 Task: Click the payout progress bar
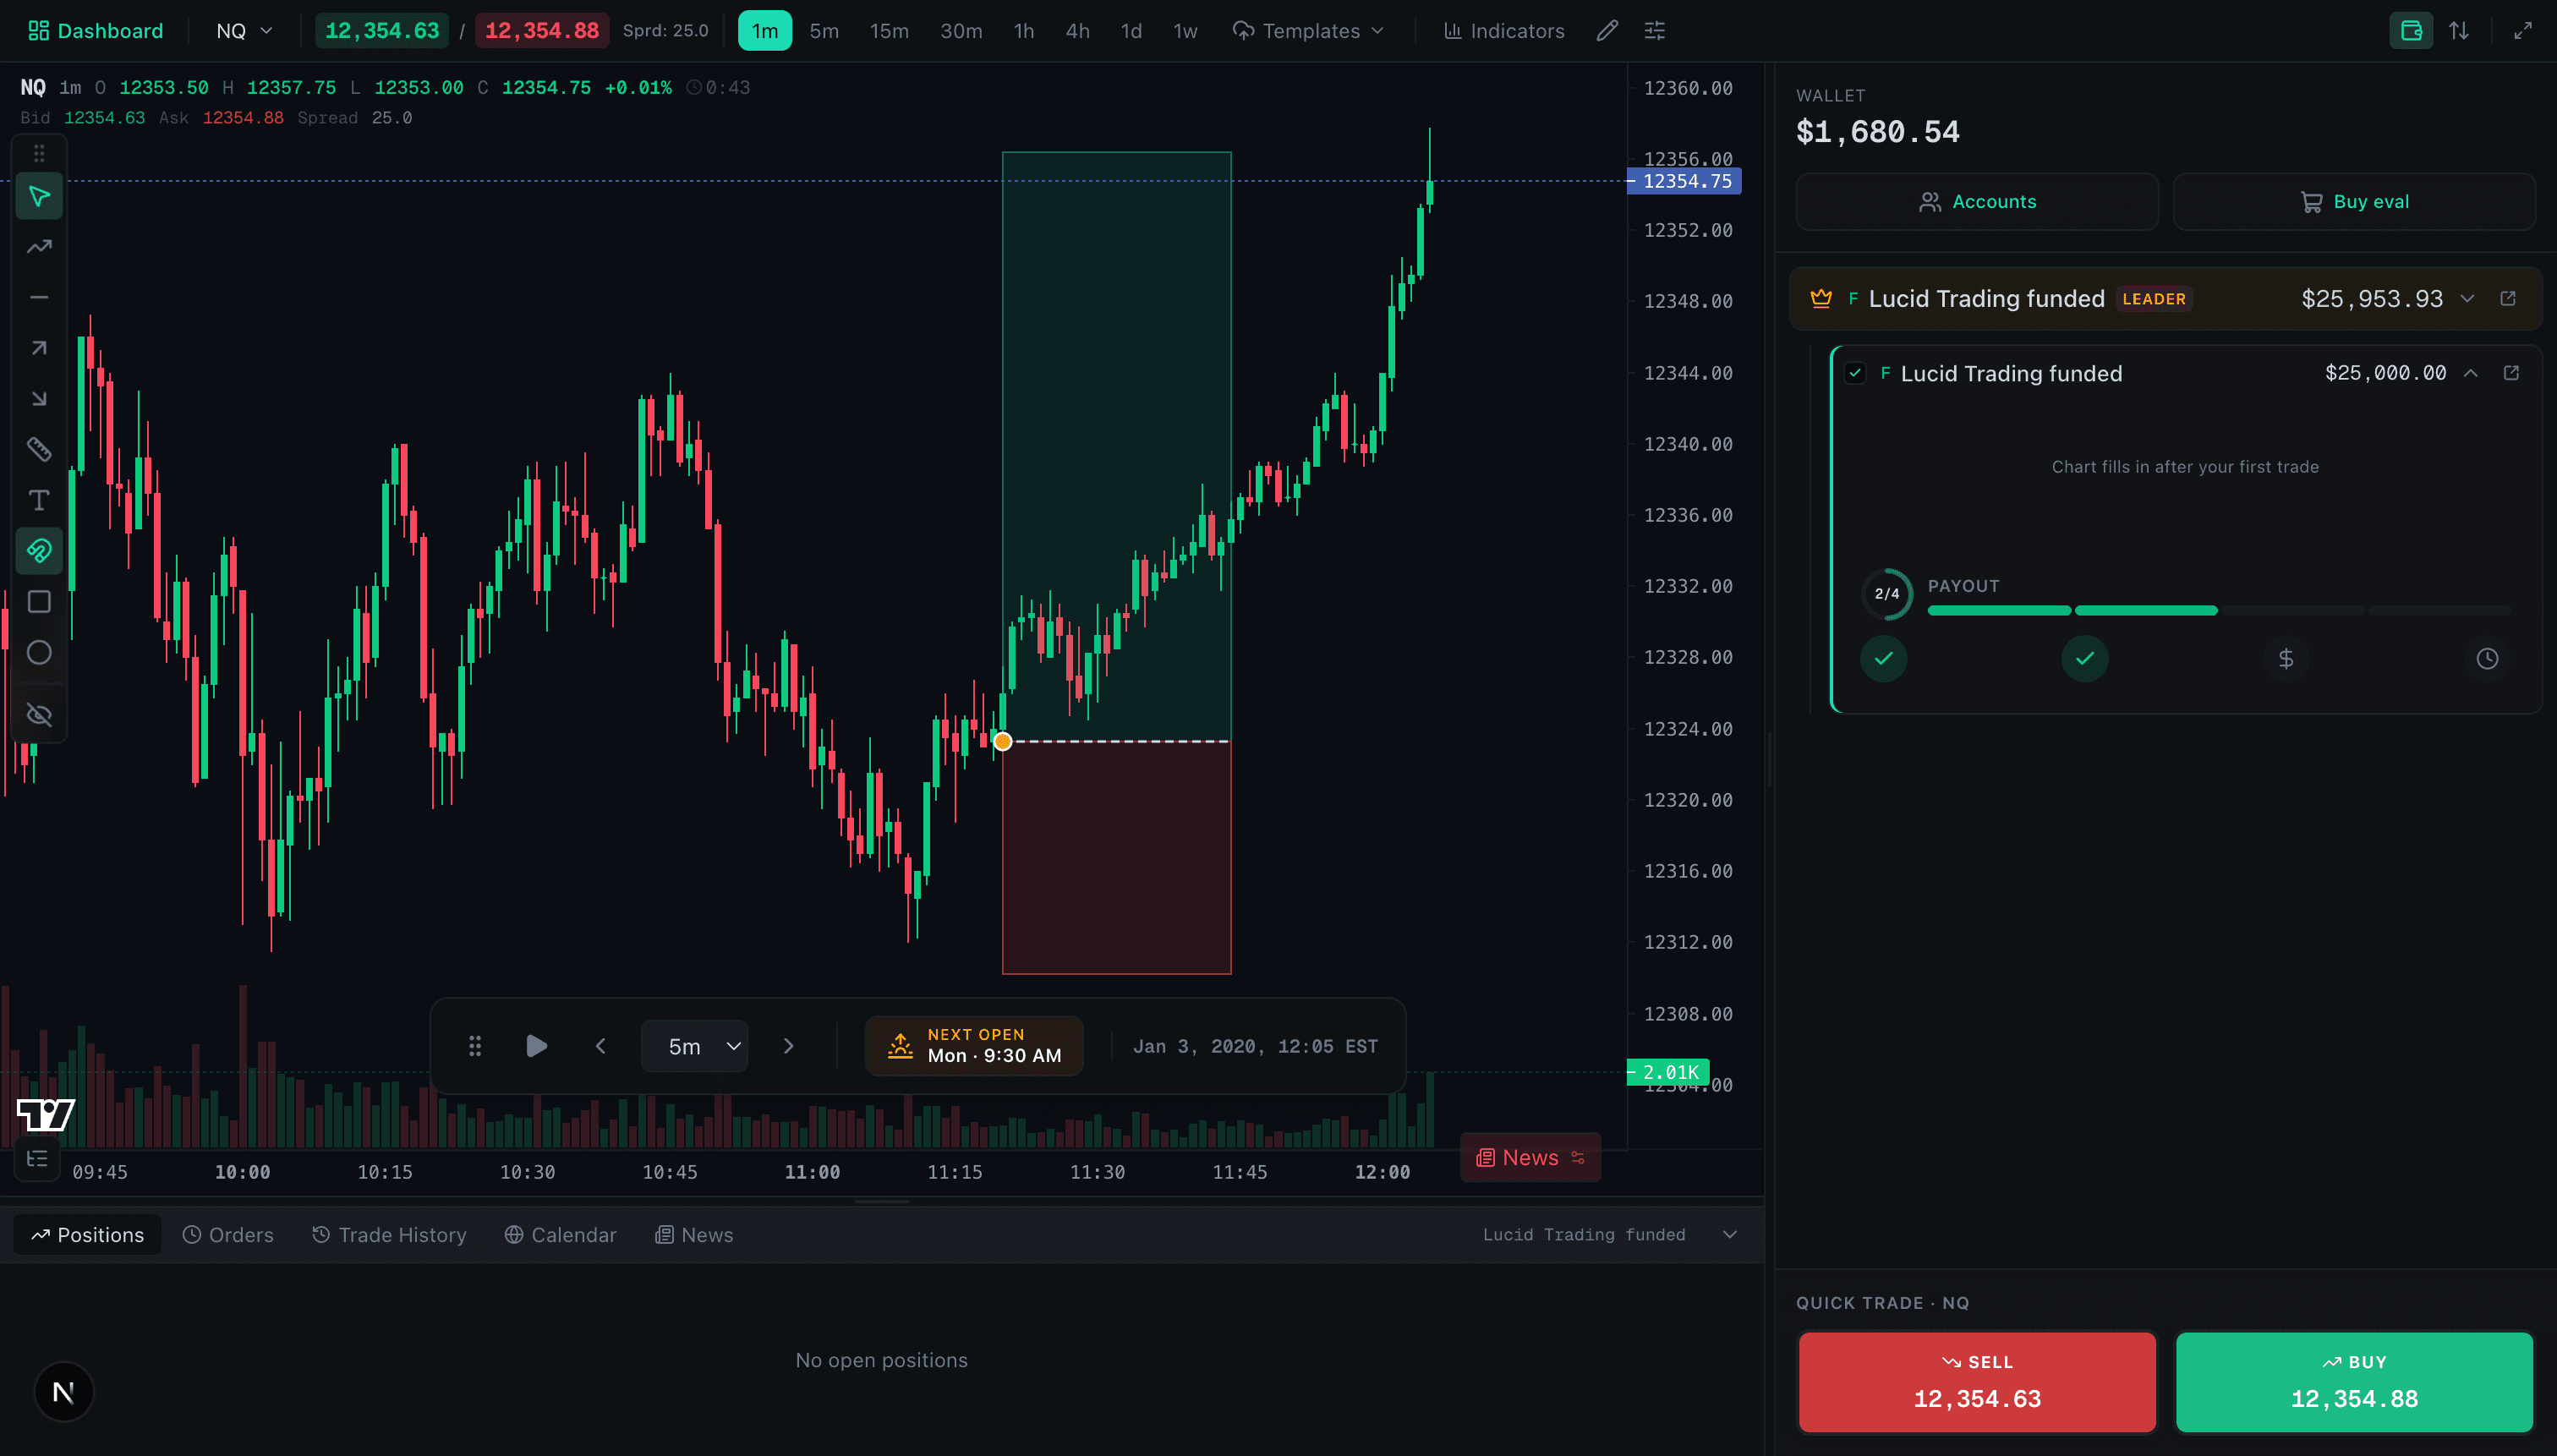coord(2218,610)
